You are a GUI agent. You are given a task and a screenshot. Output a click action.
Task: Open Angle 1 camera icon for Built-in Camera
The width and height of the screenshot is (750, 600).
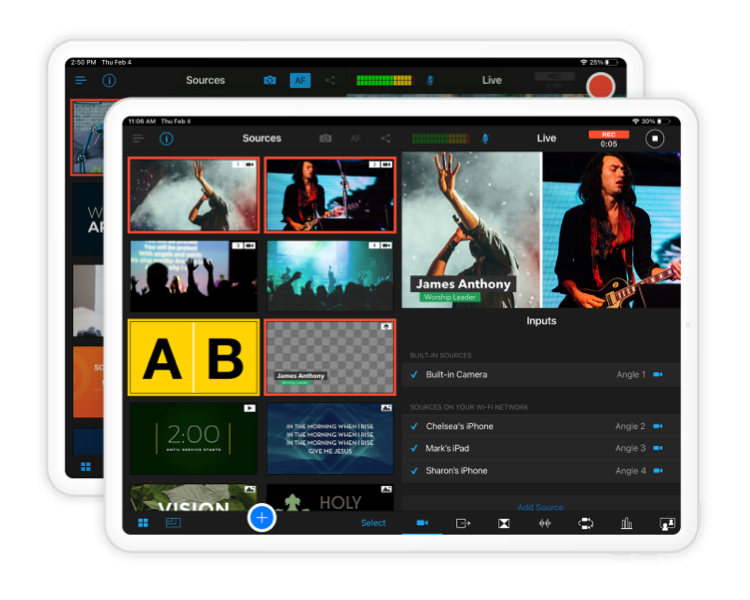click(x=658, y=374)
